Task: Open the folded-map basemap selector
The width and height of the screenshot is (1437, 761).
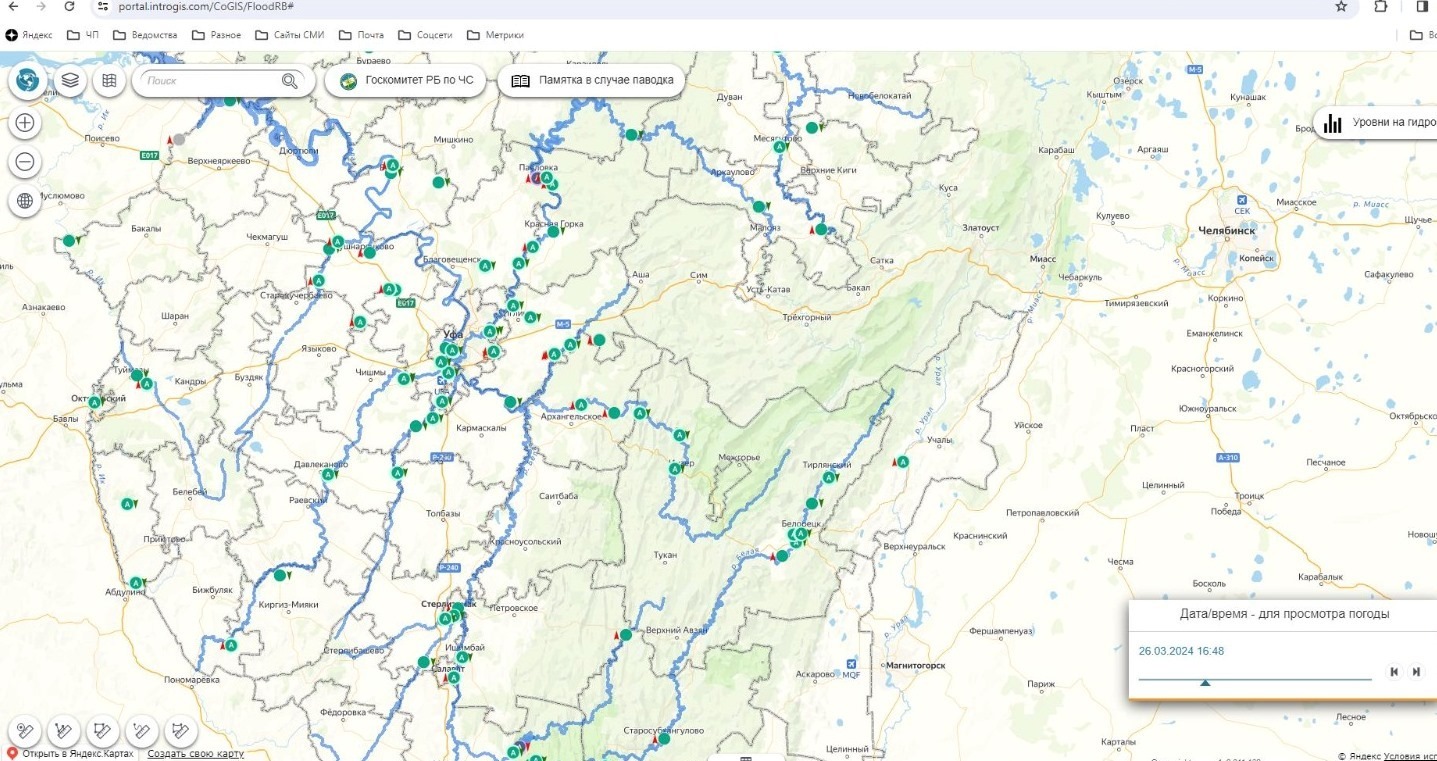Action: [109, 80]
